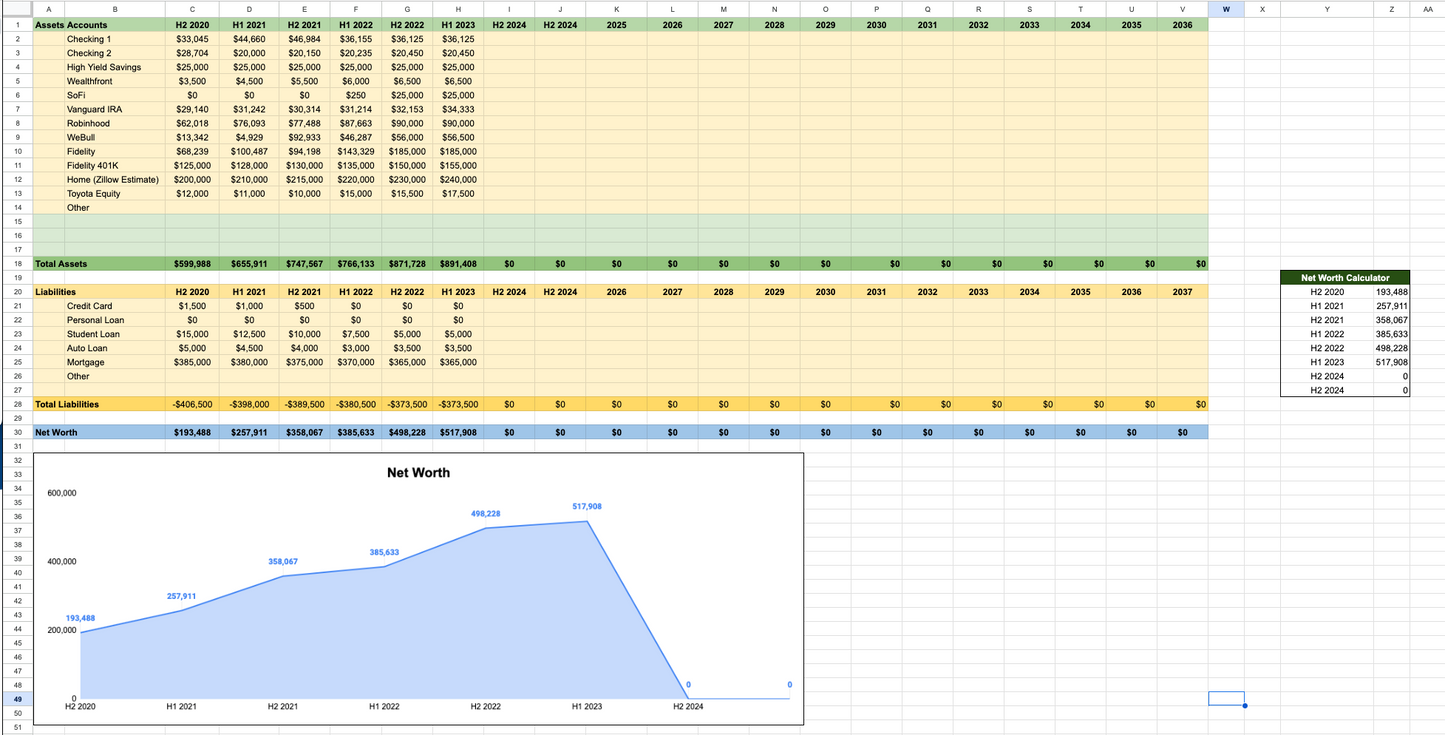Select the Total Liabilities label cell
Screen dimensions: 1445x735
tap(67, 404)
